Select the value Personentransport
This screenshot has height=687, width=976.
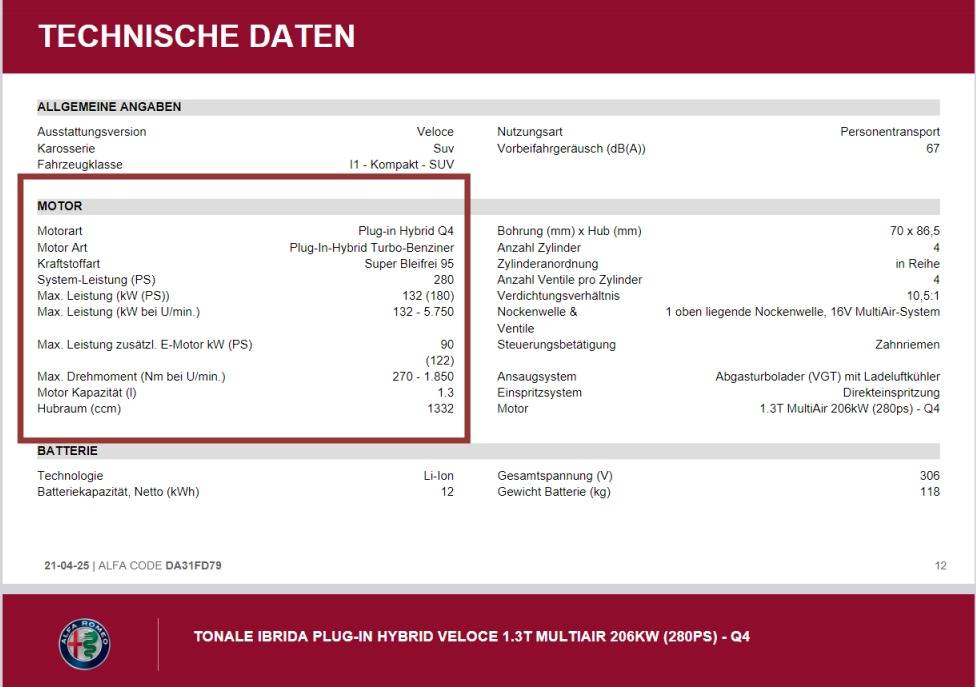coord(890,132)
